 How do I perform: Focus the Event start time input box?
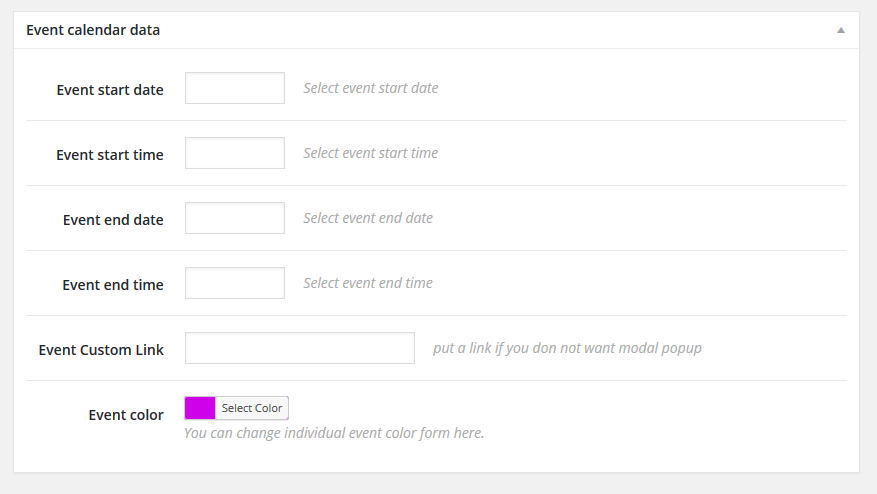coord(235,153)
